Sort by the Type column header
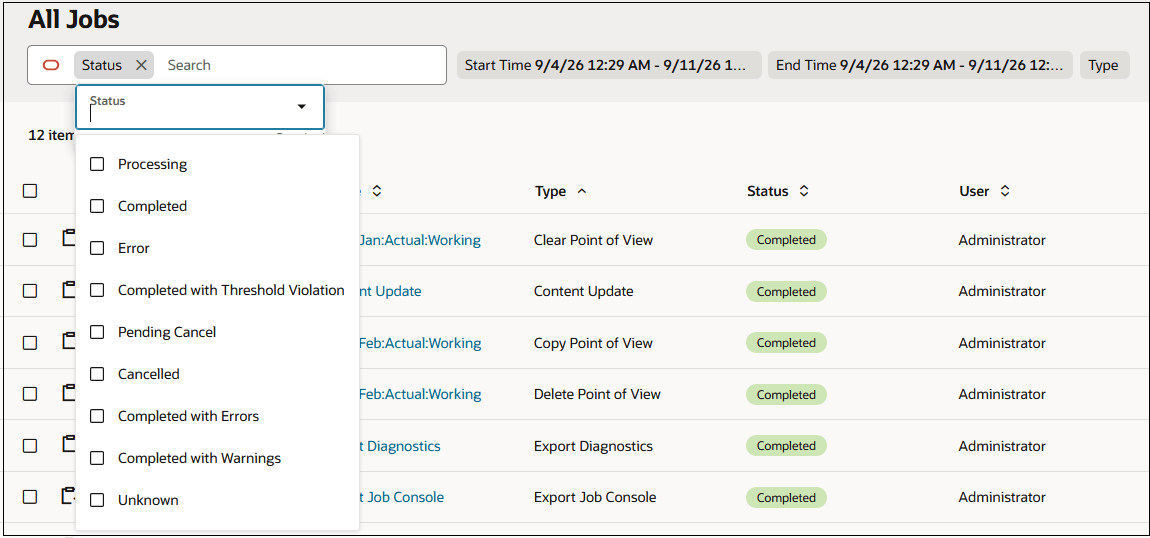This screenshot has height=538, width=1150. [x=561, y=191]
